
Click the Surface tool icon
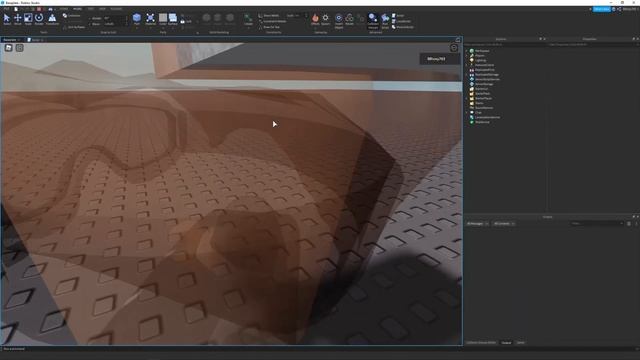[x=173, y=19]
